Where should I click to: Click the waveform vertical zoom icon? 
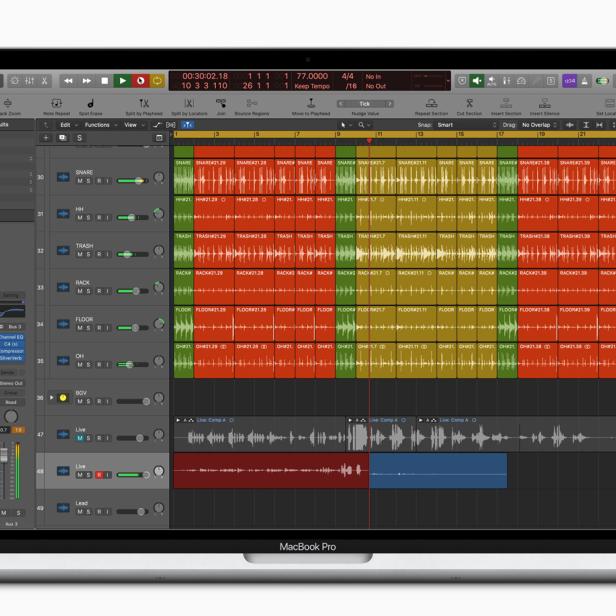[x=570, y=125]
